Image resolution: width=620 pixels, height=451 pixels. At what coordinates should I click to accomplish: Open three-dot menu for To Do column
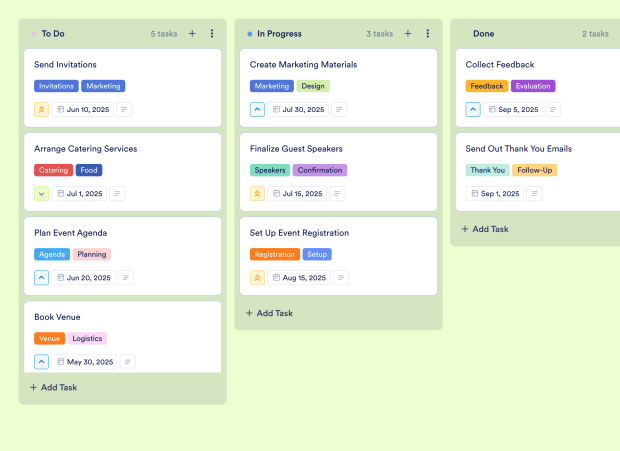tap(212, 34)
